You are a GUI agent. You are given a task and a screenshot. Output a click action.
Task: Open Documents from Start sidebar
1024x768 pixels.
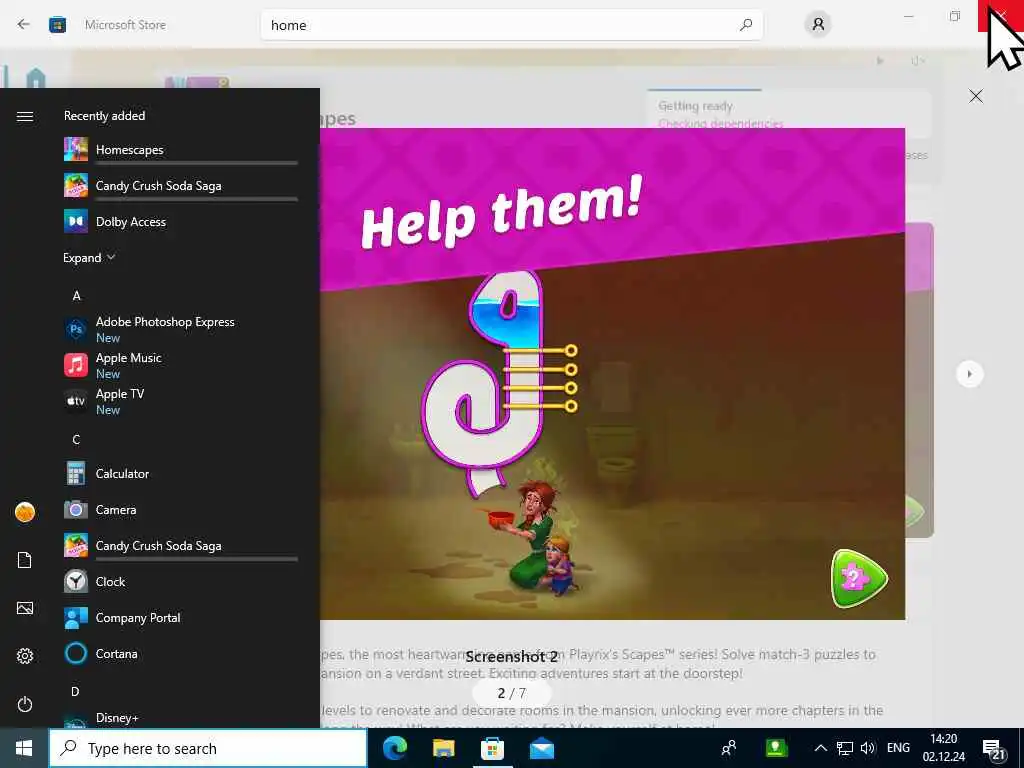25,560
